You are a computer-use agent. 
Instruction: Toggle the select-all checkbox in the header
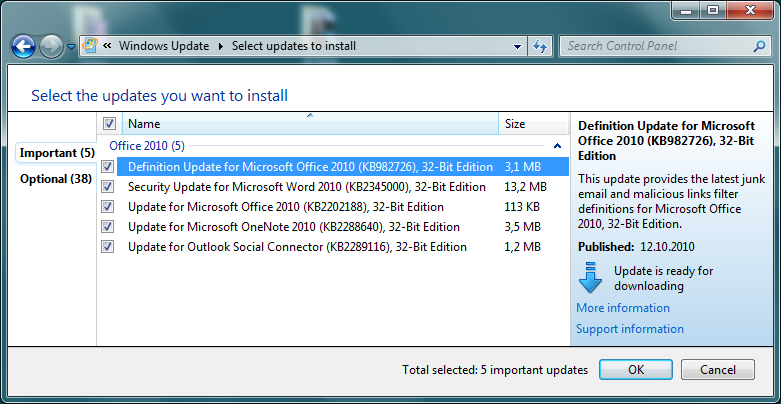109,124
